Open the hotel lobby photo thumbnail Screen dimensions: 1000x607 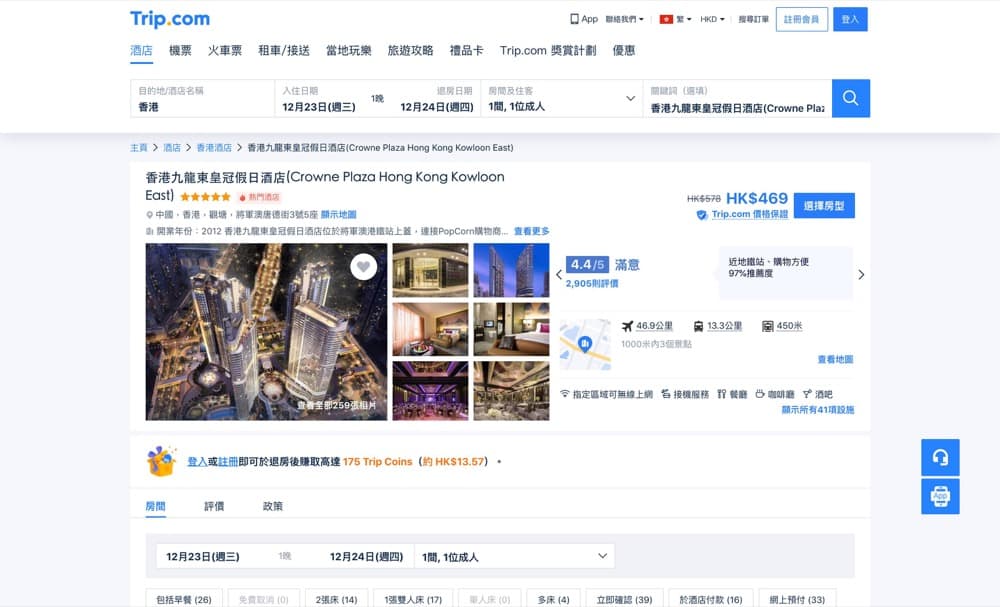[x=430, y=270]
